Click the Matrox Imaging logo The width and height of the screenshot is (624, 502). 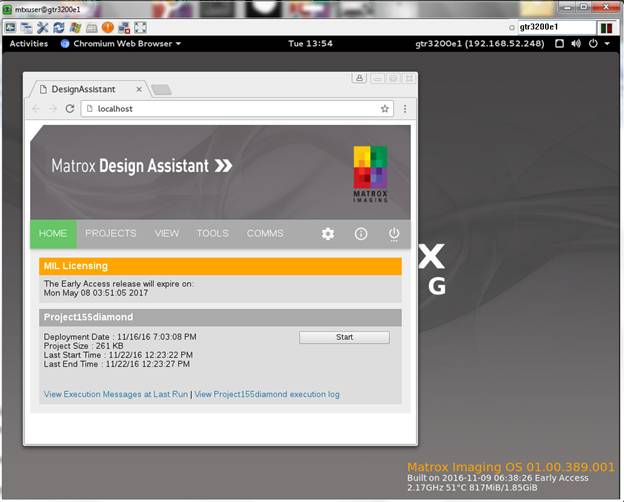(370, 174)
